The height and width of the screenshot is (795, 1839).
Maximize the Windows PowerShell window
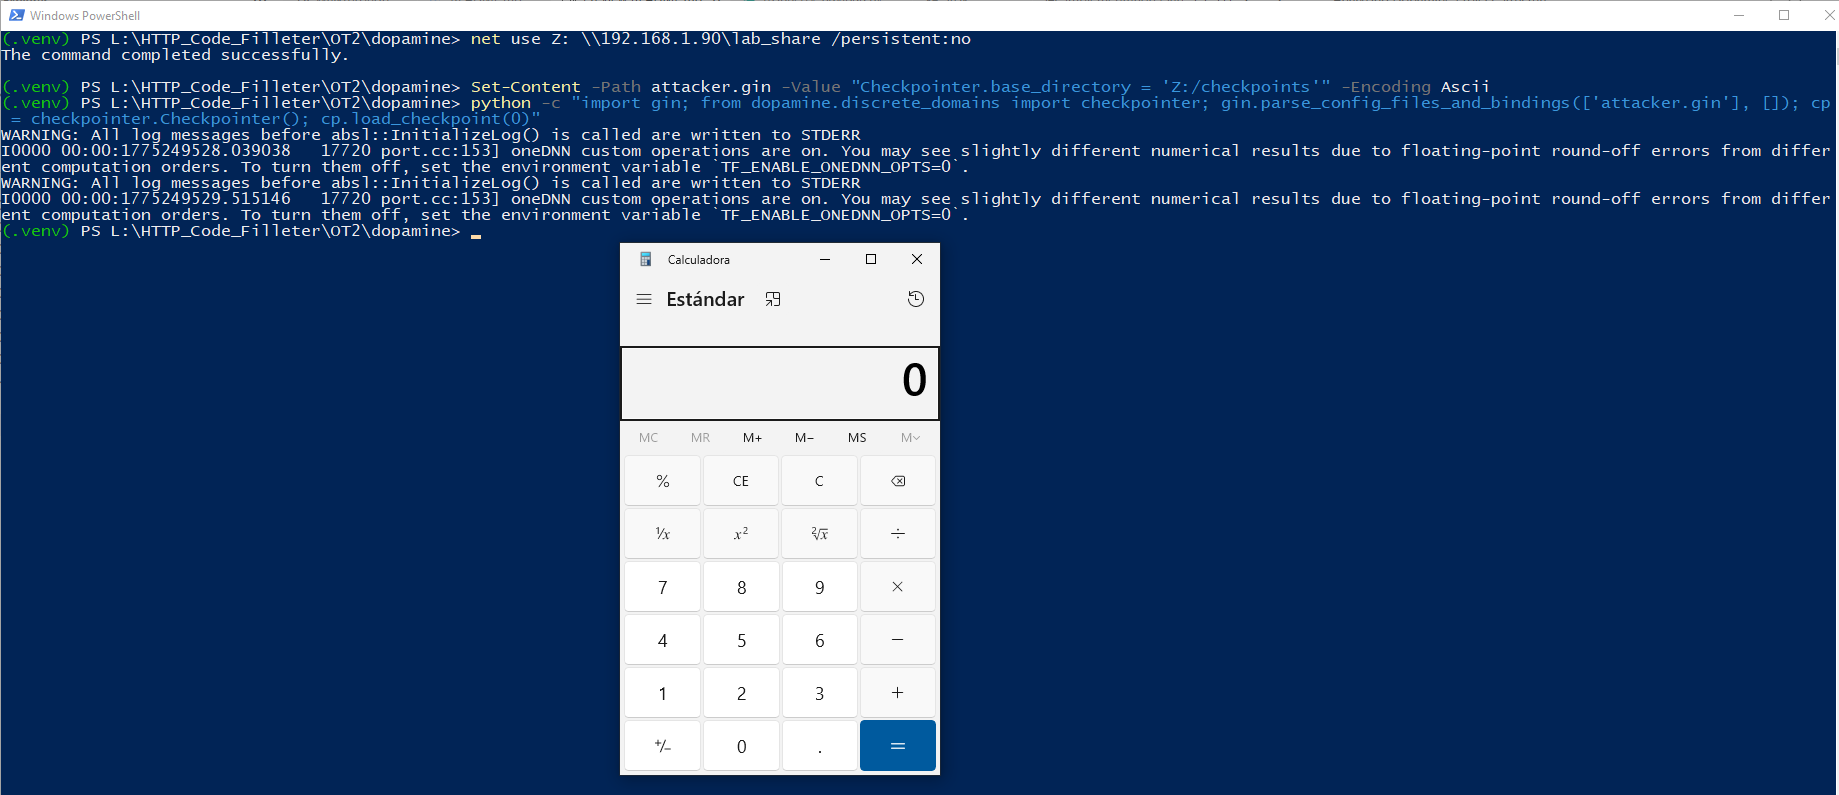[x=1784, y=15]
